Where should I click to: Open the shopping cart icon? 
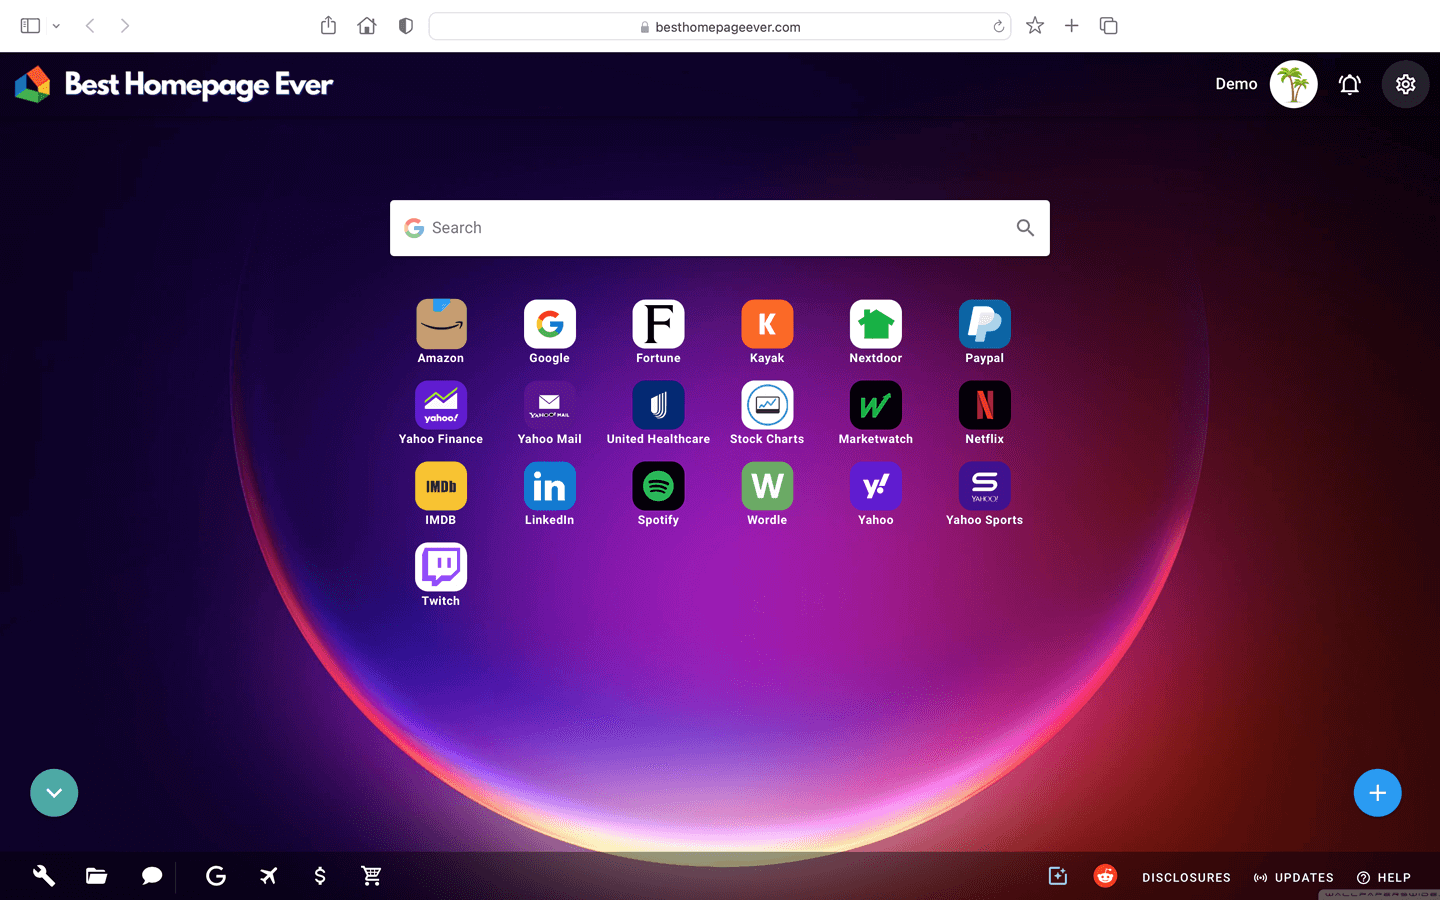(371, 875)
